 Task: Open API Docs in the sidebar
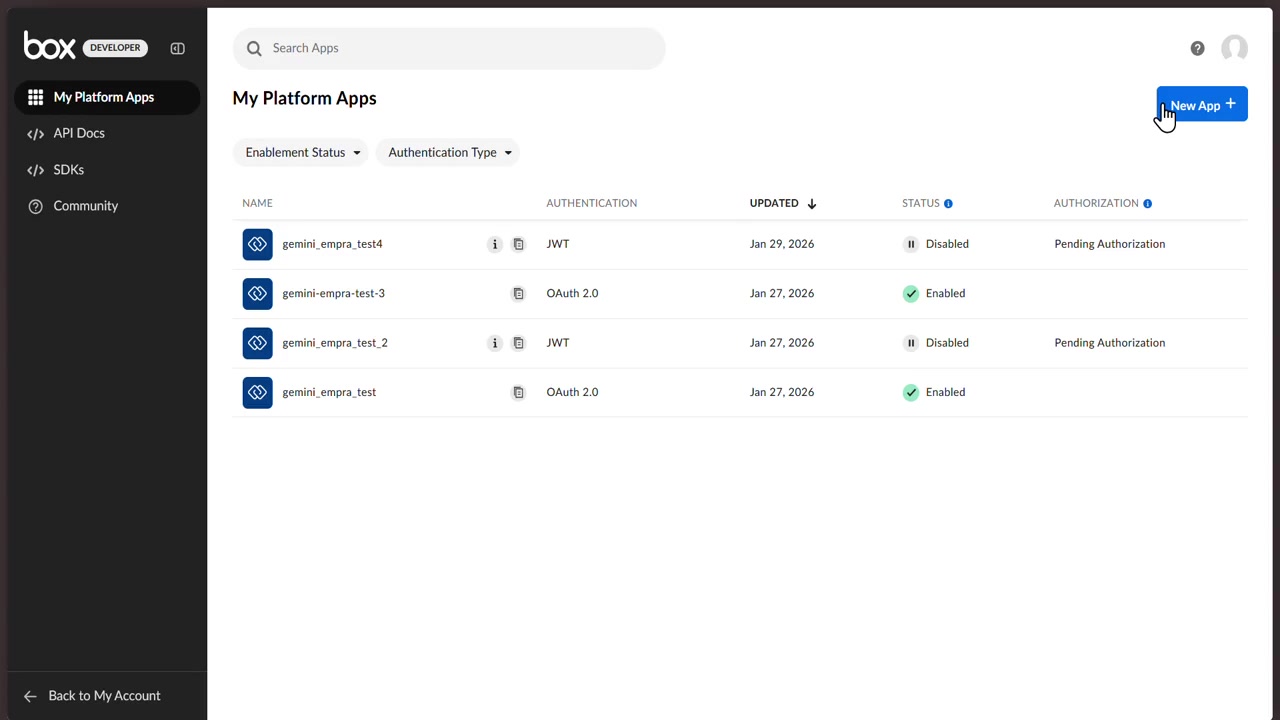click(78, 133)
